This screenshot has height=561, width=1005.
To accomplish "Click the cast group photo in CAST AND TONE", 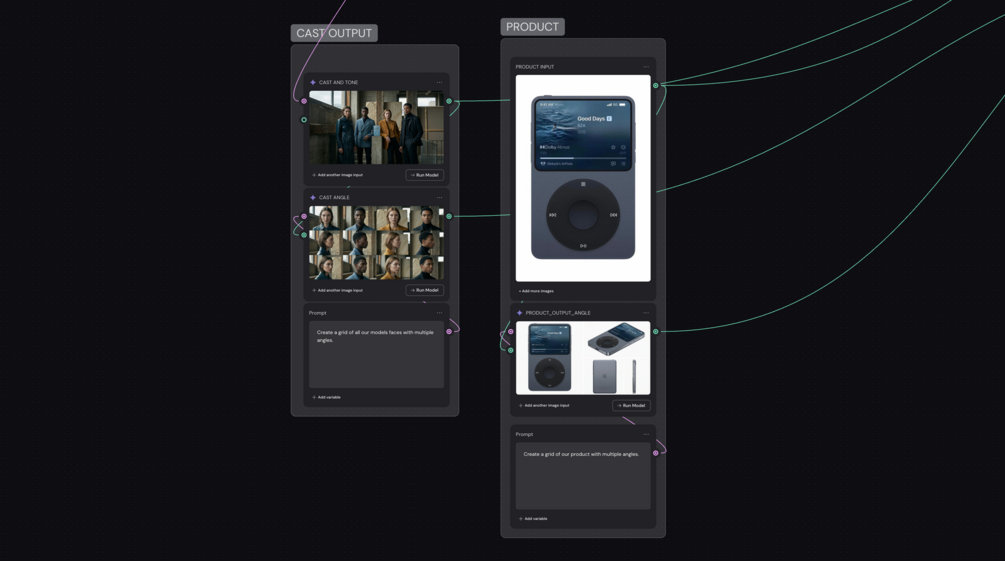I will (376, 128).
